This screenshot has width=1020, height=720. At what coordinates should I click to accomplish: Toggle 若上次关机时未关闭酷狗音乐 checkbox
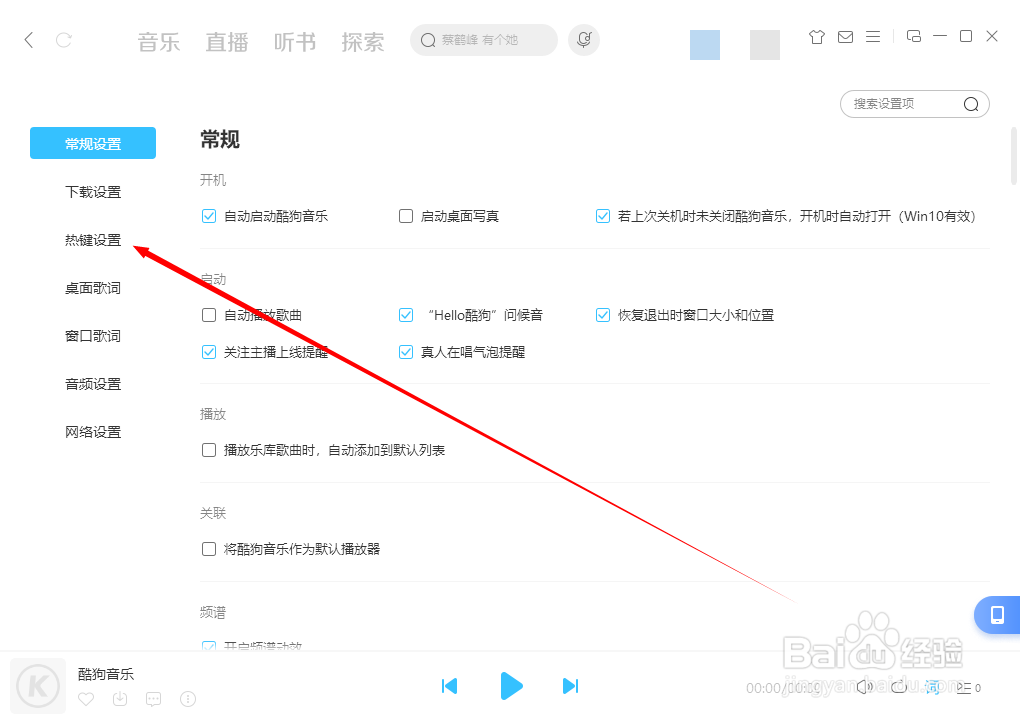pyautogui.click(x=603, y=216)
